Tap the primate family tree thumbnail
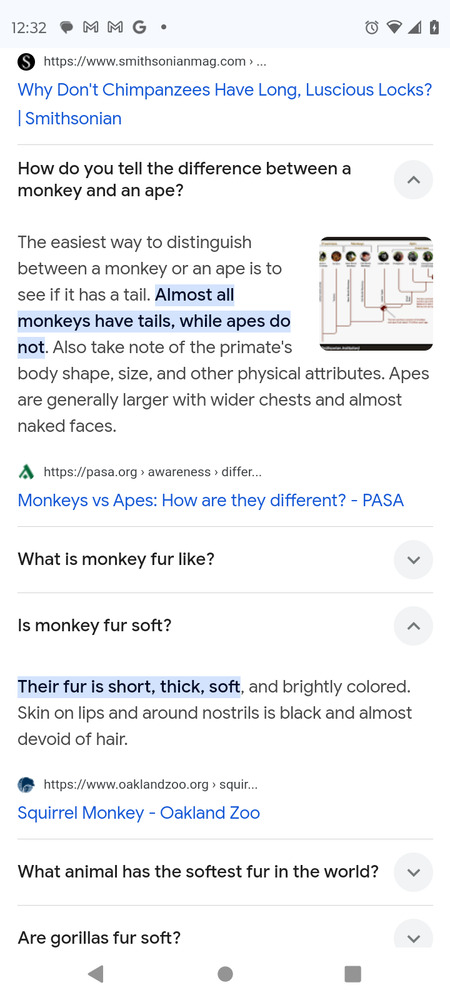The height and width of the screenshot is (1000, 450). [376, 294]
